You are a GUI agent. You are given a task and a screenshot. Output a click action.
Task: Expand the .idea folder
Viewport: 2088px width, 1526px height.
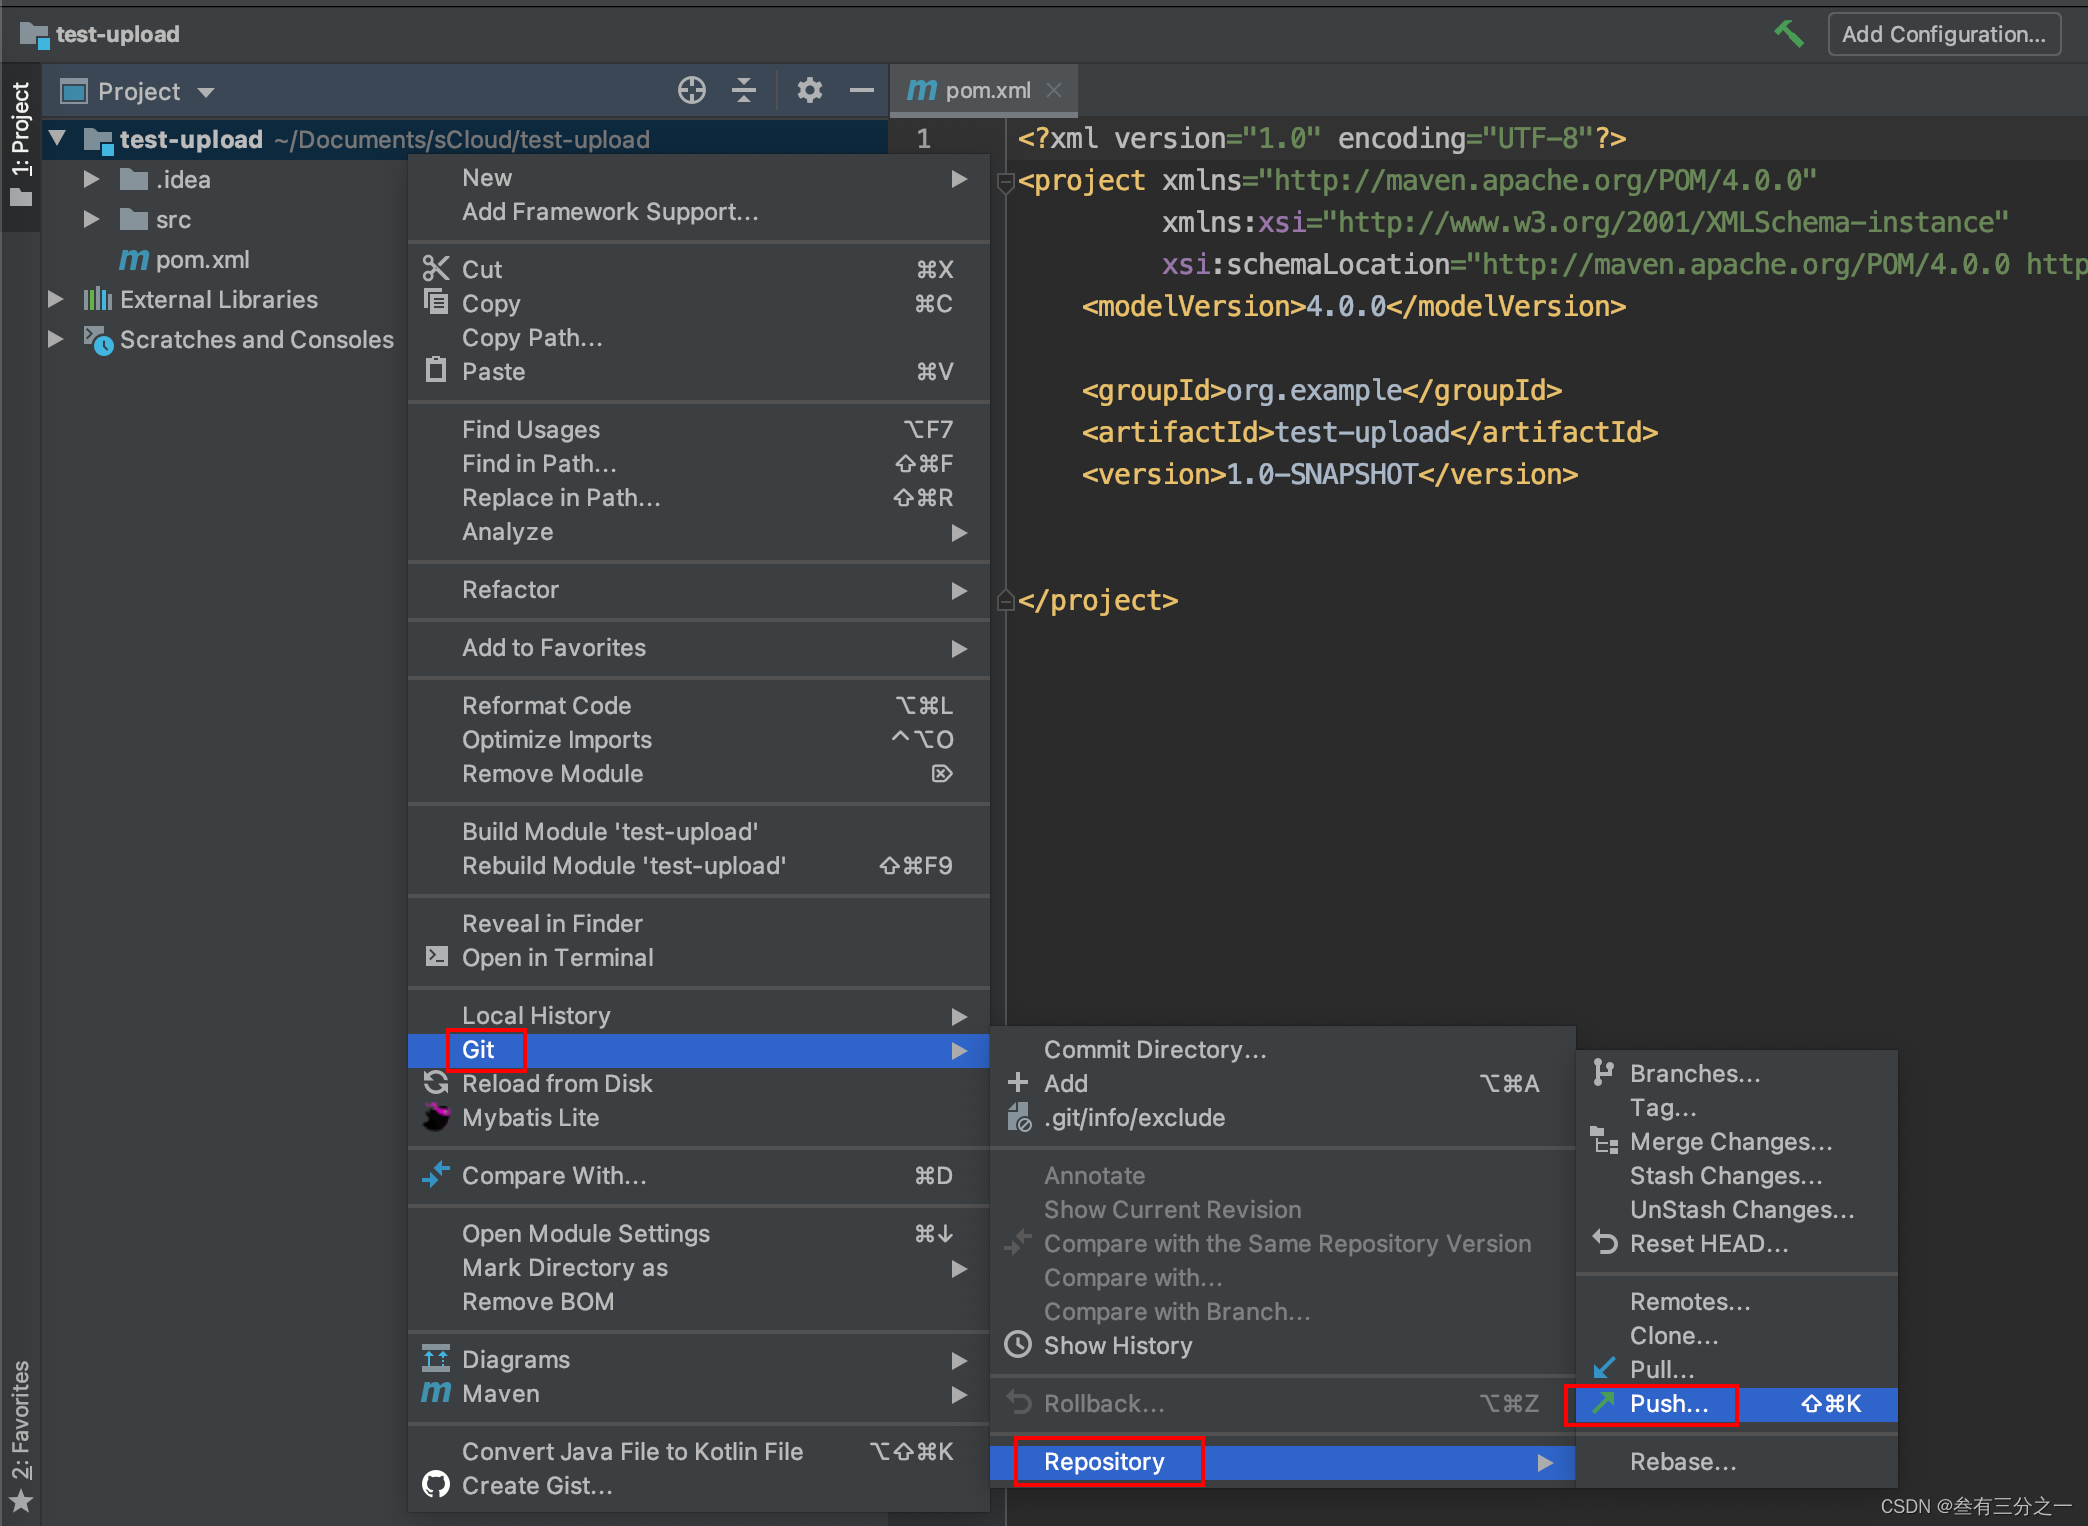point(91,180)
